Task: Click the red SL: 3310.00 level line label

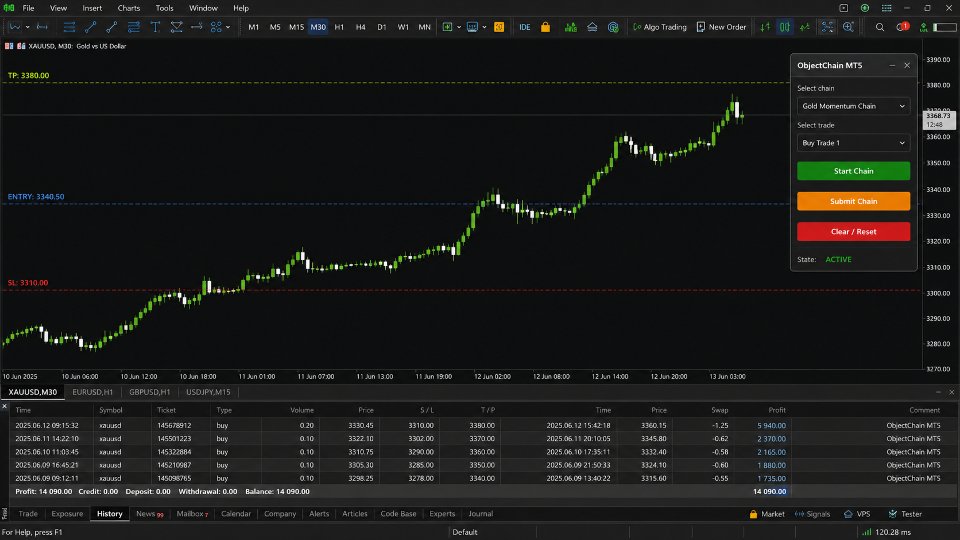Action: (28, 283)
